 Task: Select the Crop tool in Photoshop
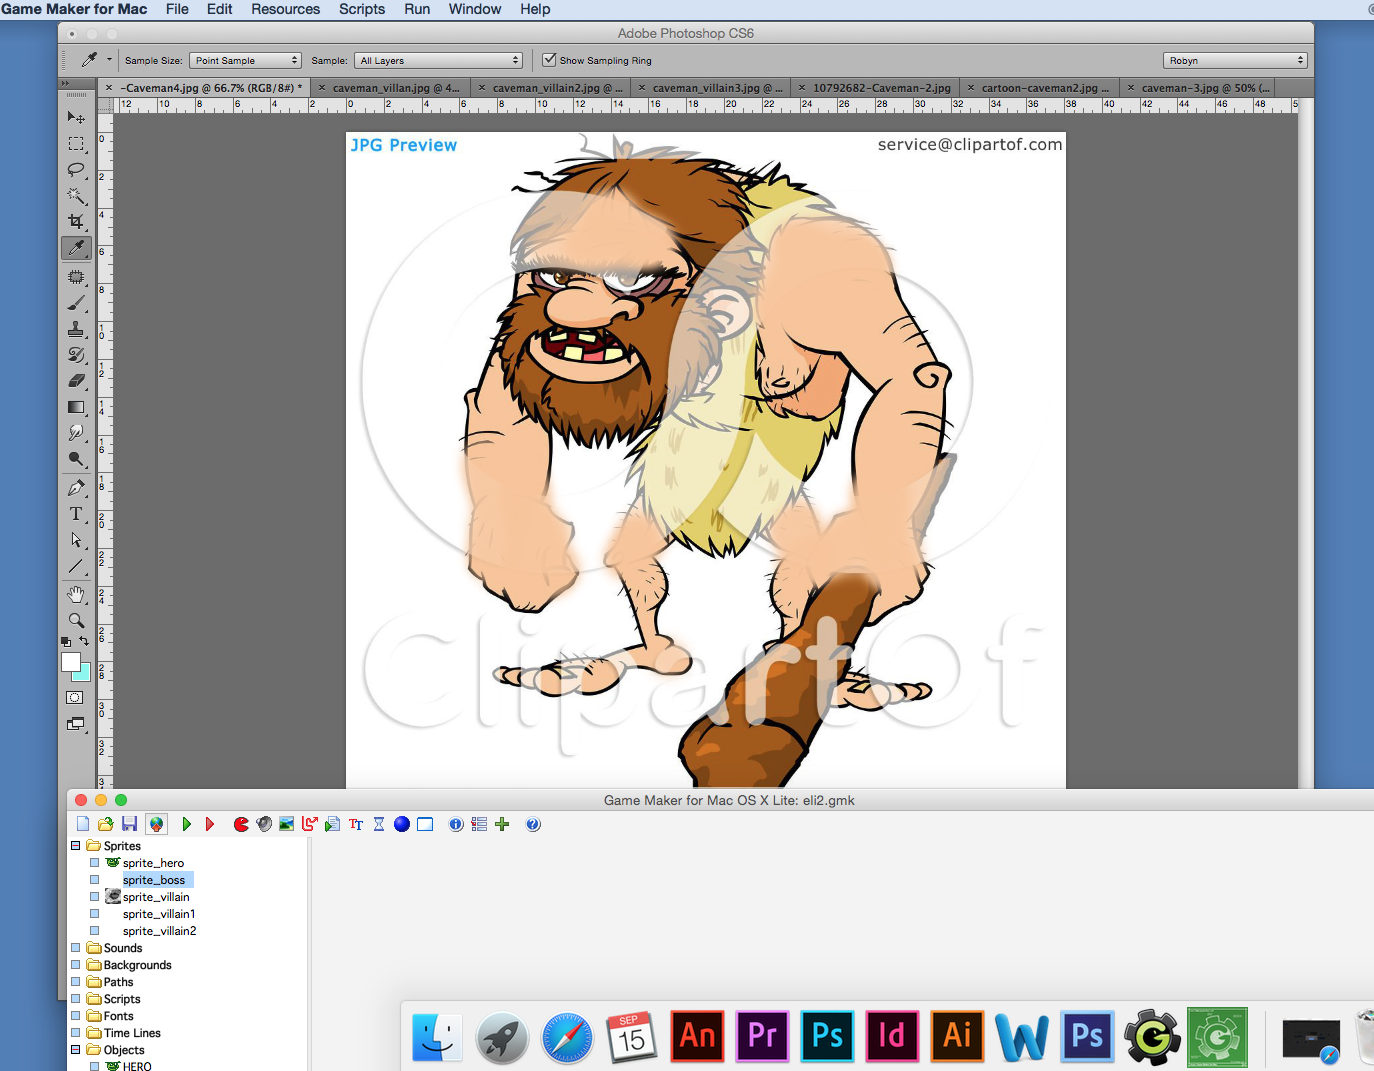click(76, 221)
